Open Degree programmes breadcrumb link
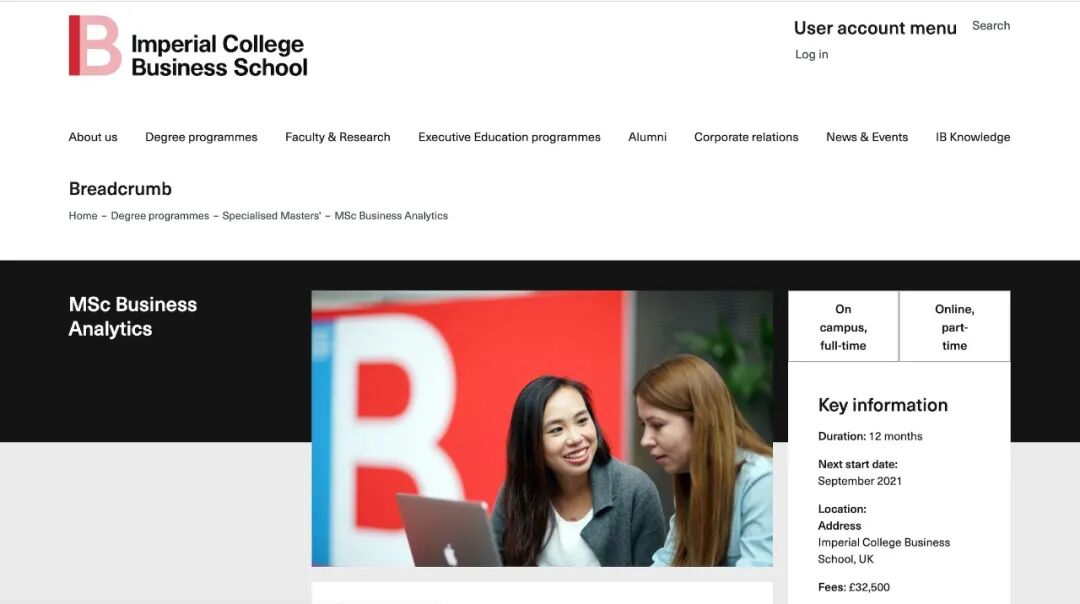The width and height of the screenshot is (1080, 604). pyautogui.click(x=160, y=216)
